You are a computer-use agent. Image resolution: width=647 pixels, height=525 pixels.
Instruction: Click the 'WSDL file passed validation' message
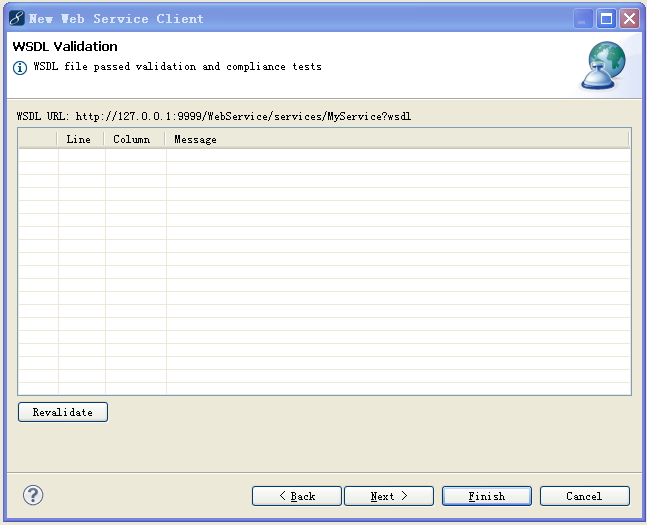(177, 66)
